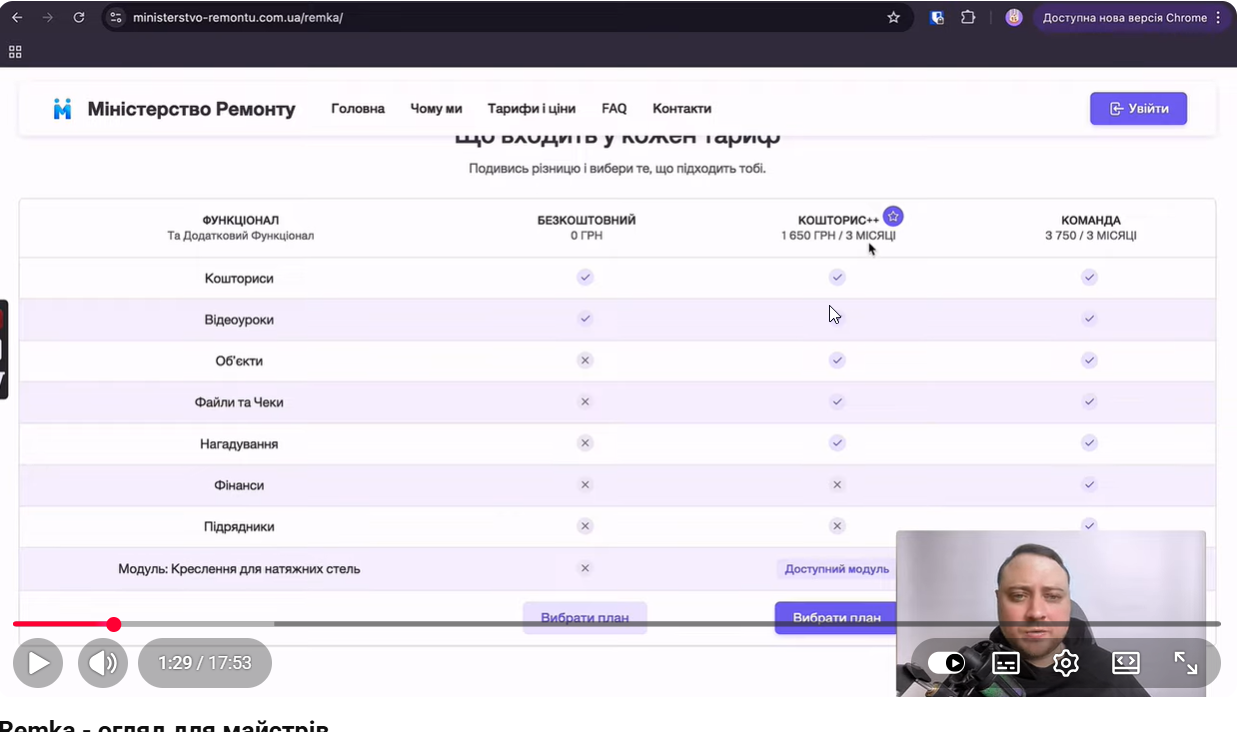Image resolution: width=1237 pixels, height=732 pixels.
Task: Open the apps grid in bookmarks bar
Action: pos(15,51)
